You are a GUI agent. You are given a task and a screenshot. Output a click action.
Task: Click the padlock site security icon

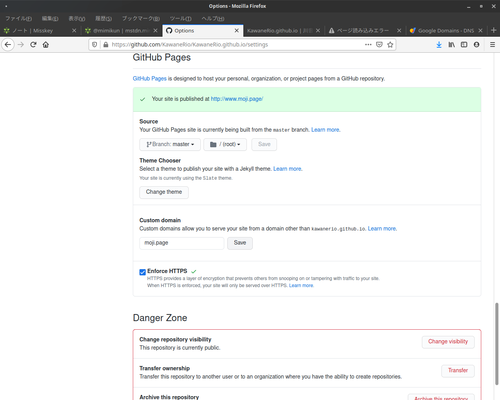pyautogui.click(x=106, y=45)
